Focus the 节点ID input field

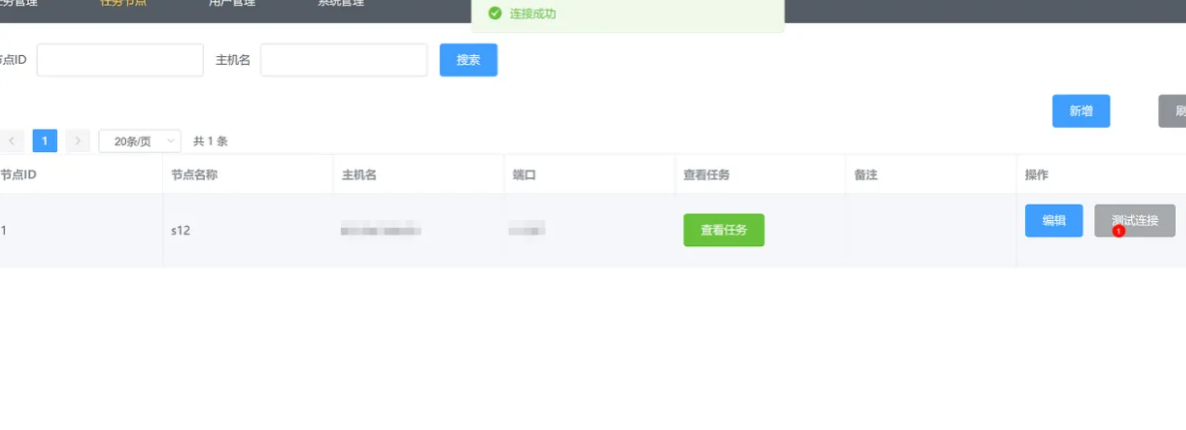click(x=120, y=60)
